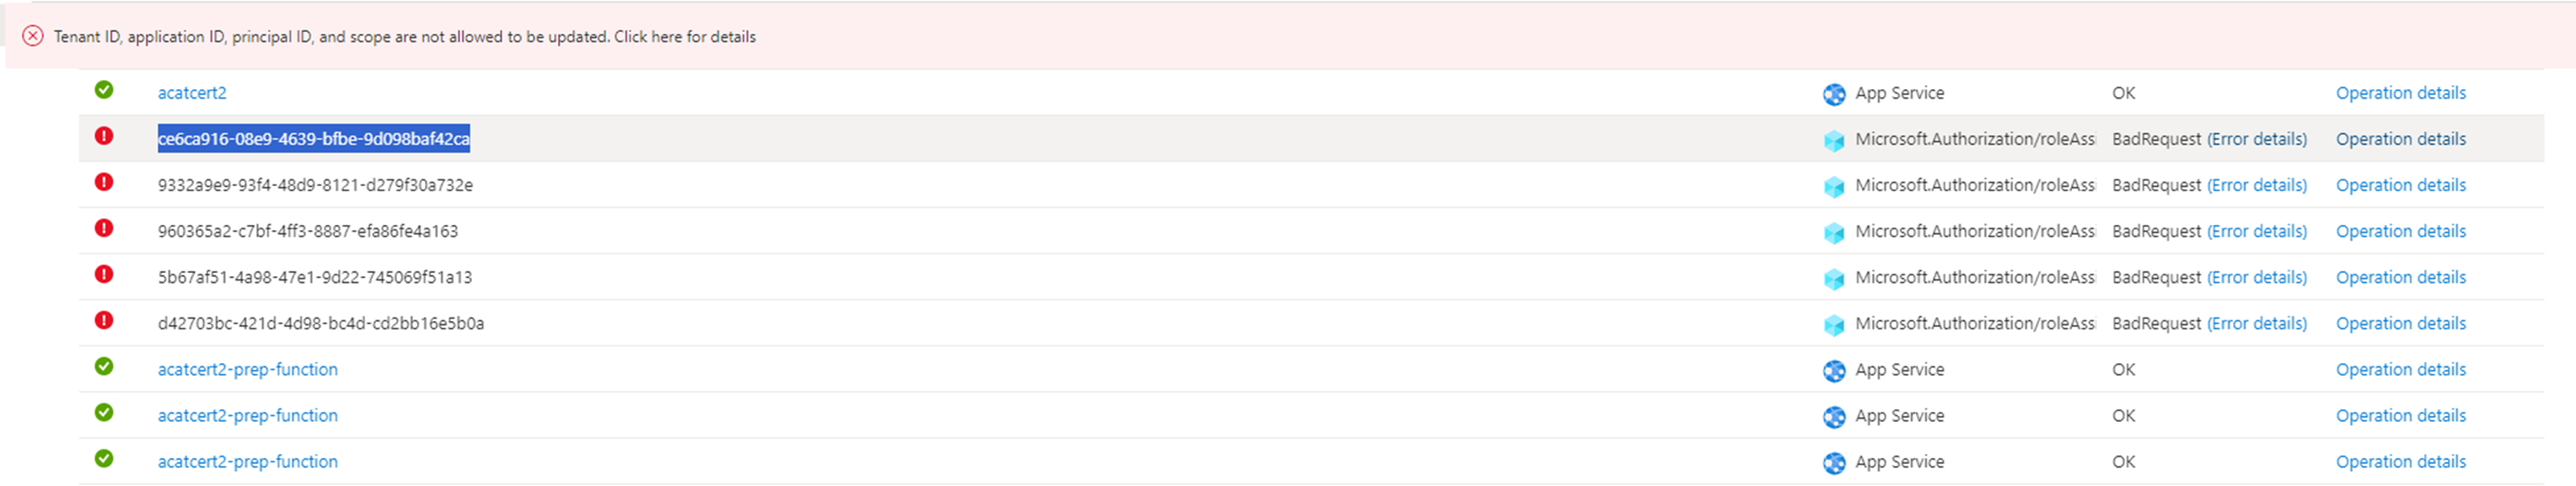Viewport: 2576px width, 486px height.
Task: Click the error X icon in the banner
Action: 34,36
